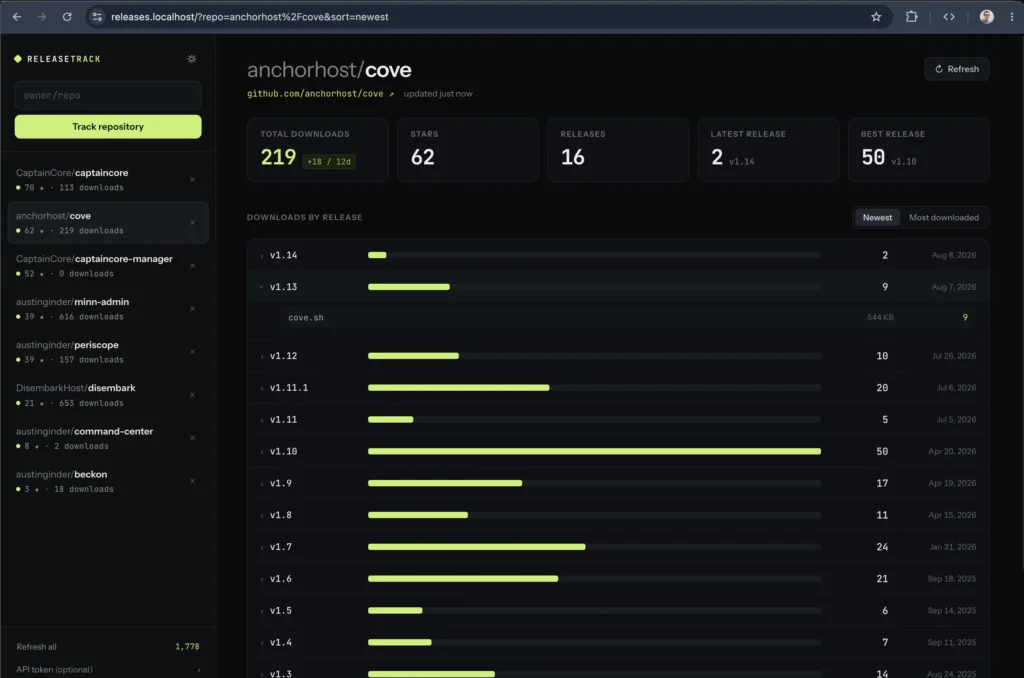The height and width of the screenshot is (678, 1024).
Task: Click the Refresh button
Action: [957, 69]
